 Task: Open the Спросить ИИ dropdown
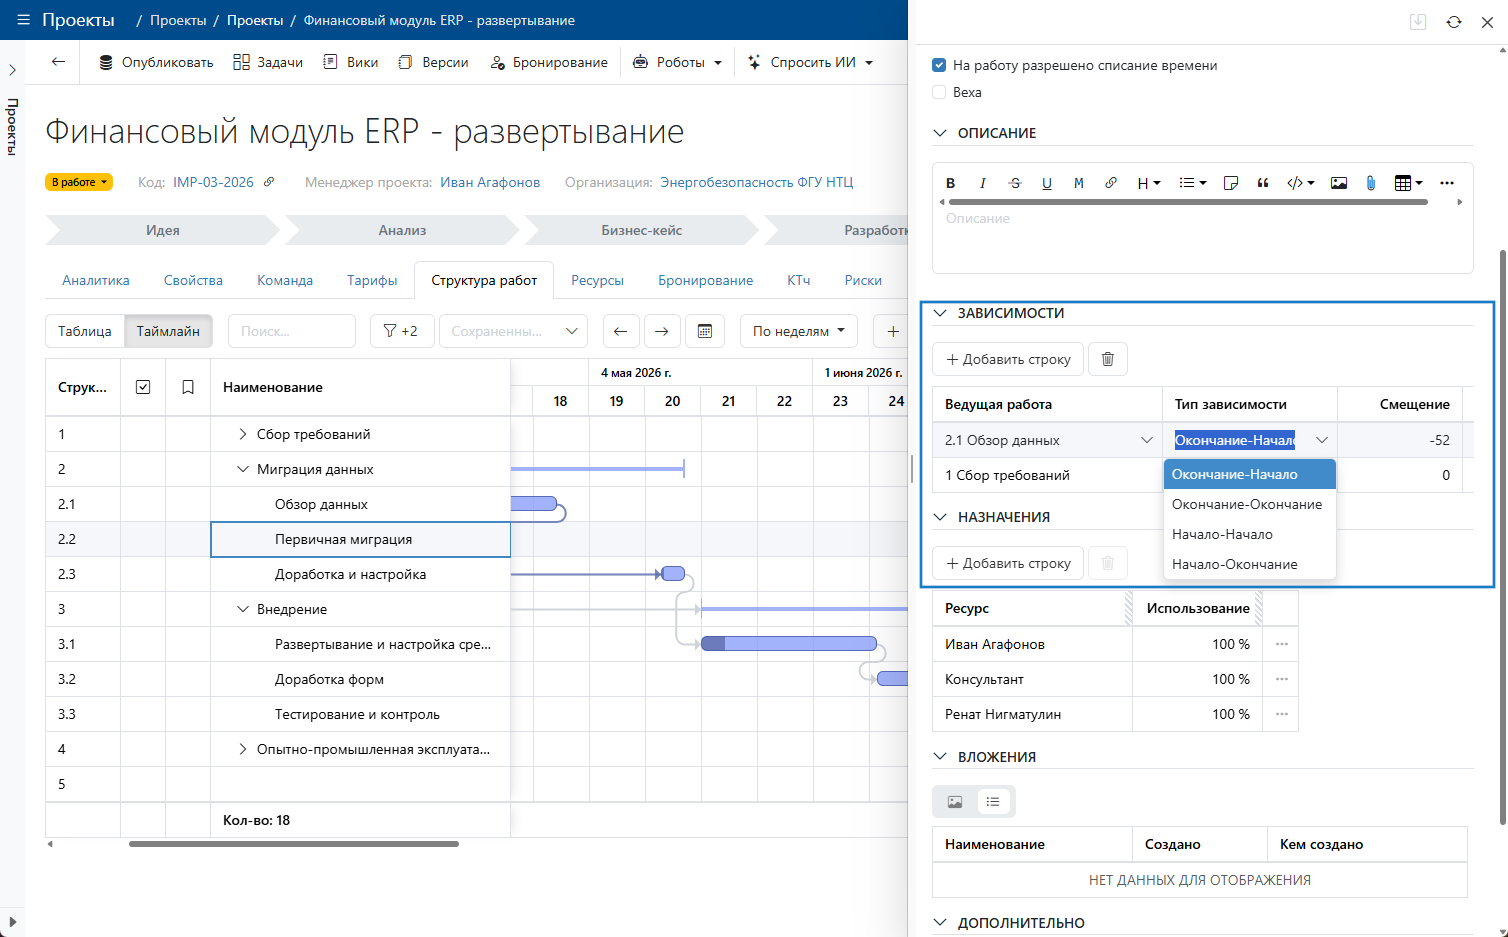[x=811, y=62]
